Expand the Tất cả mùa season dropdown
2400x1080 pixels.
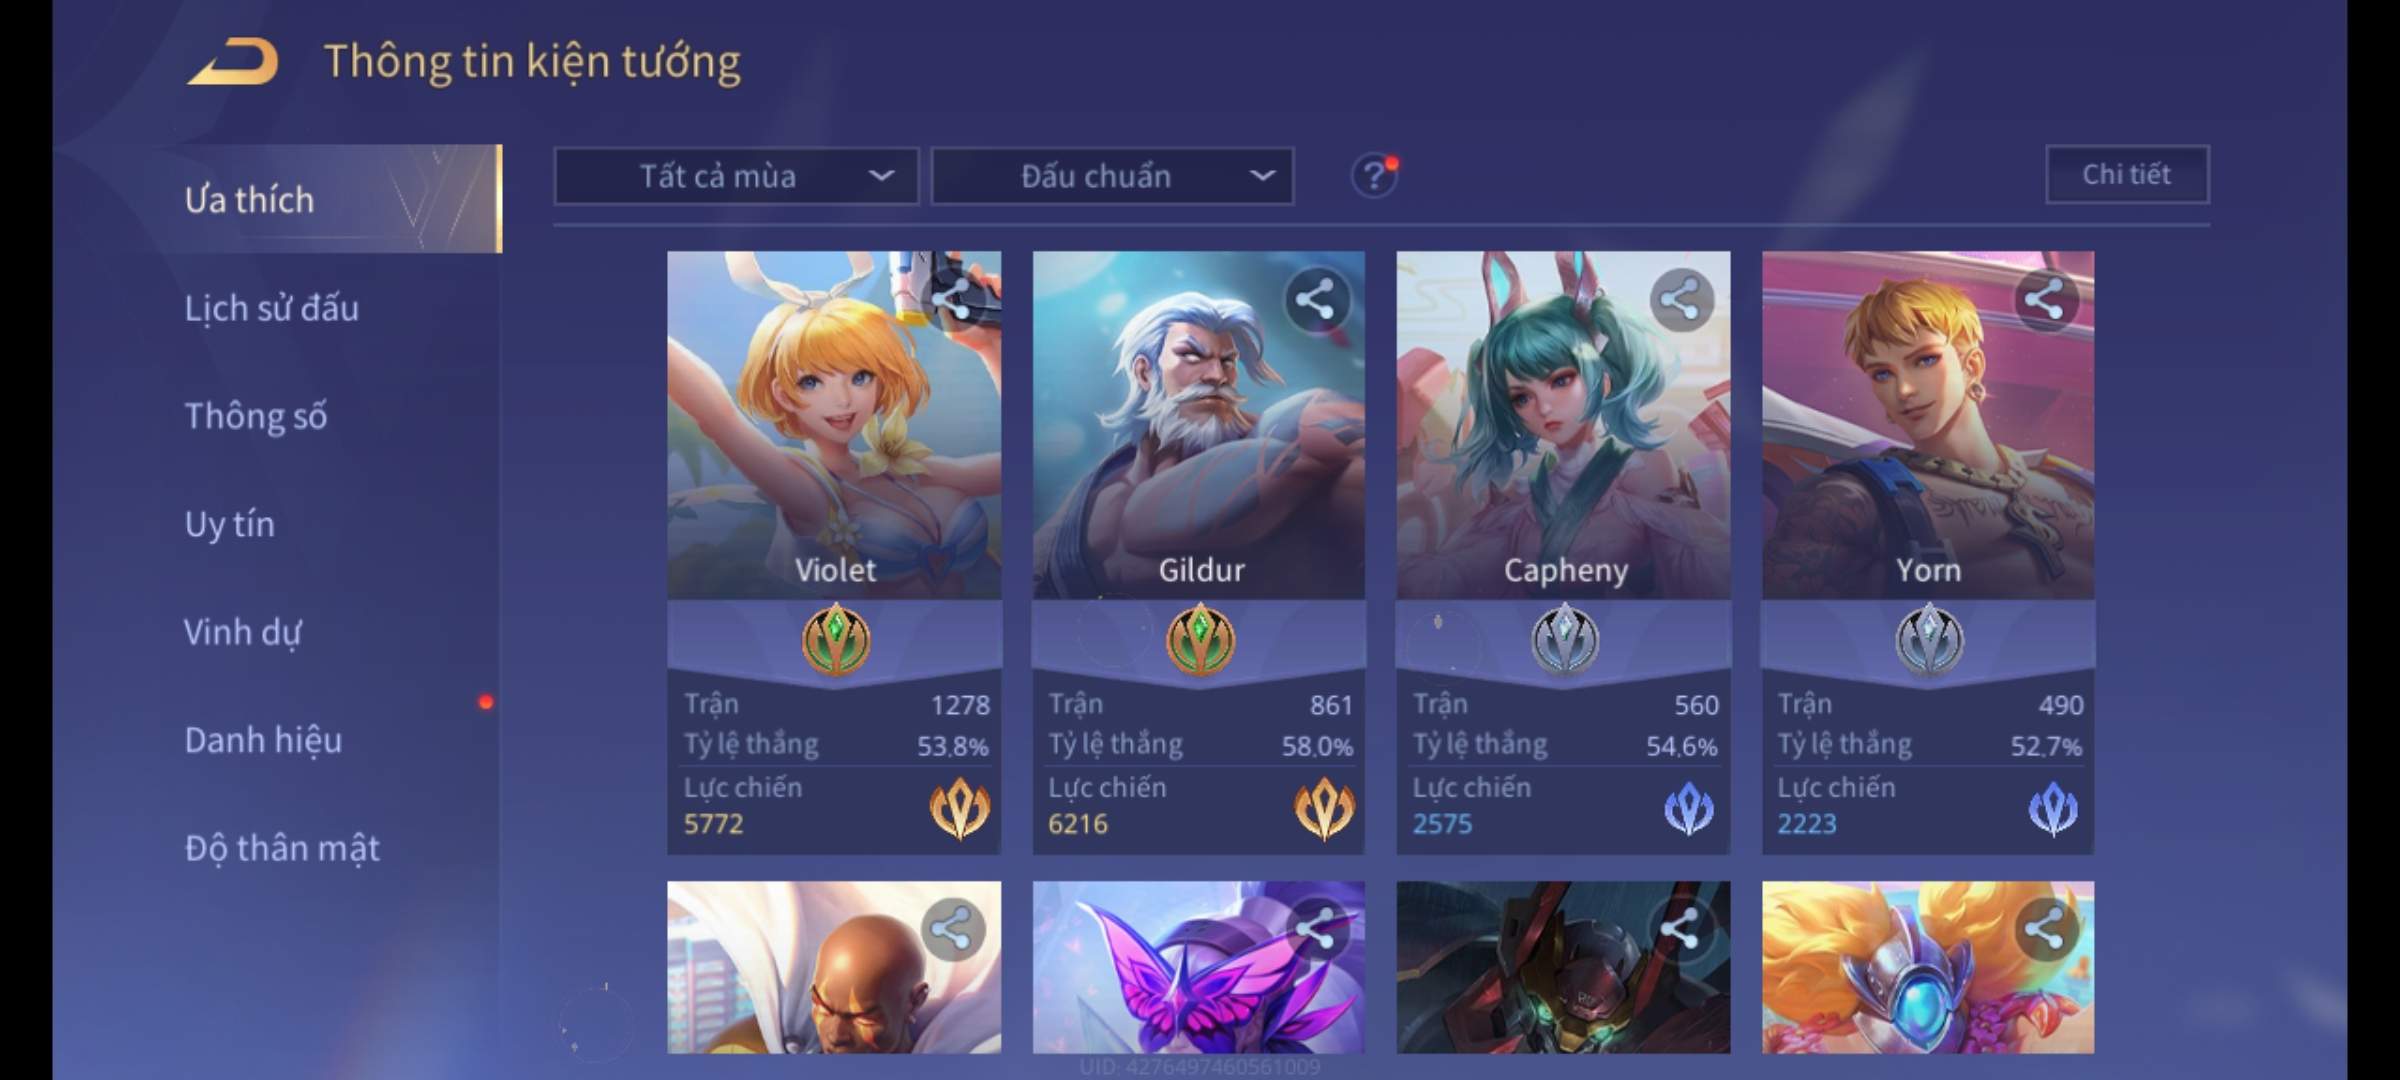[x=737, y=177]
